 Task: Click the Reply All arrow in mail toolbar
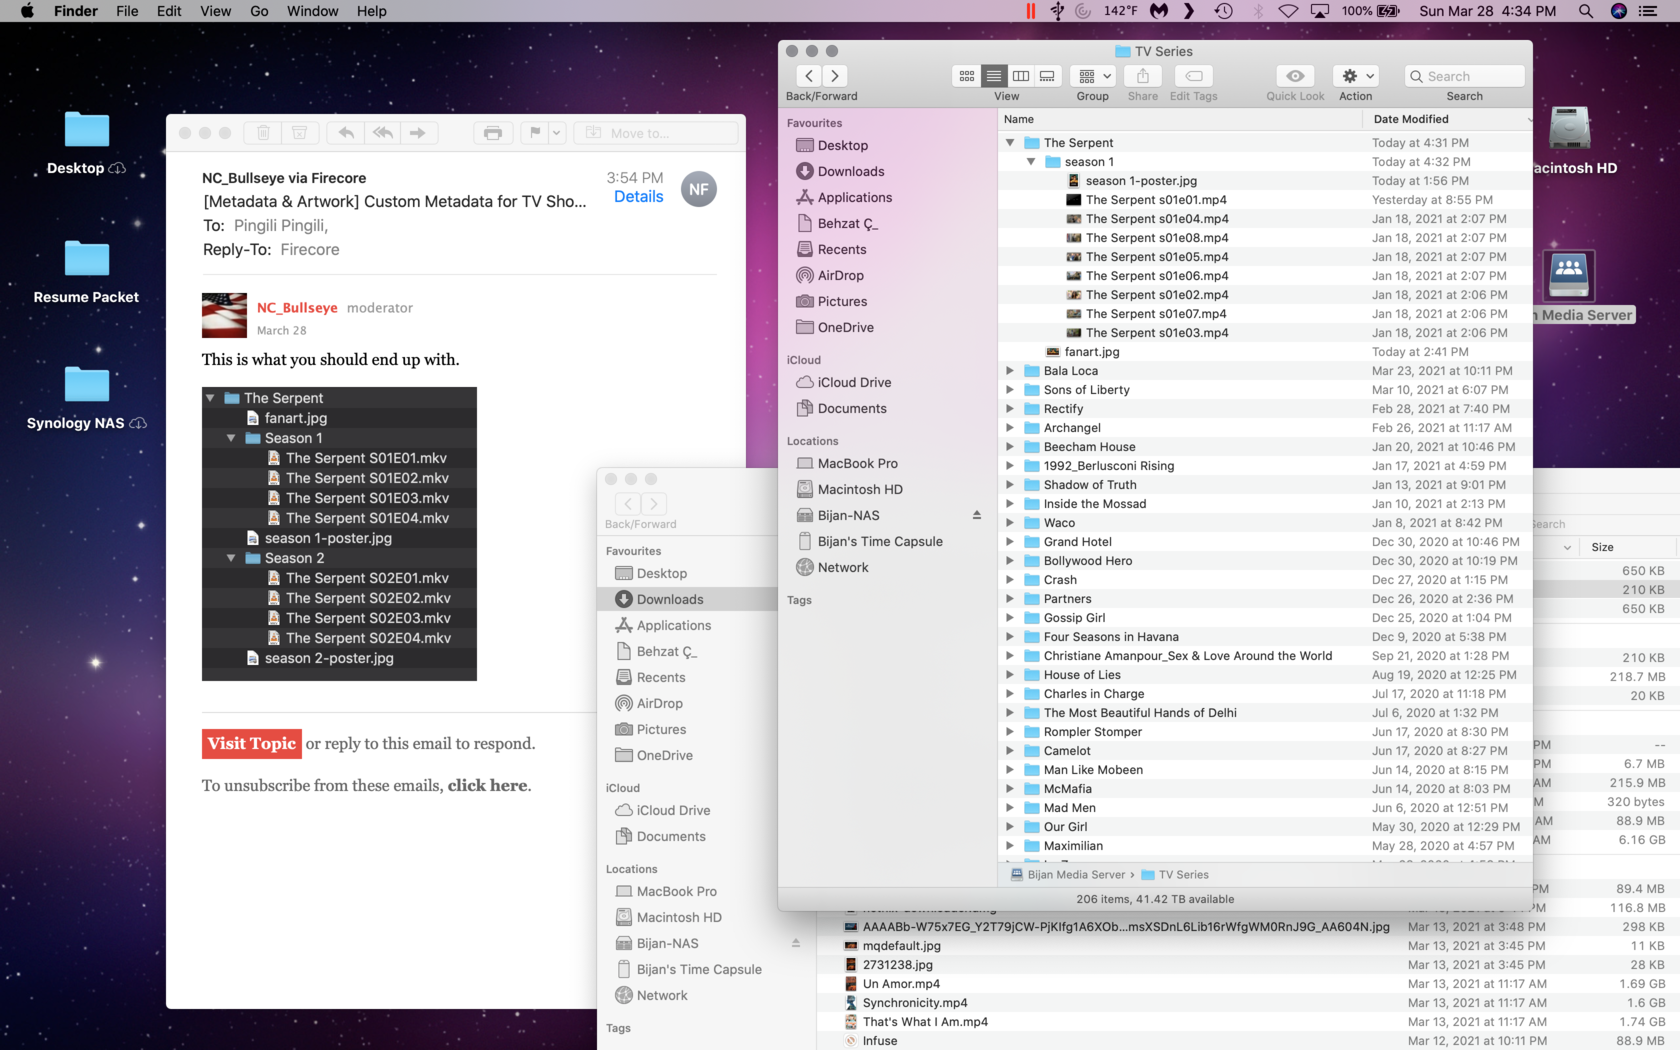382,133
